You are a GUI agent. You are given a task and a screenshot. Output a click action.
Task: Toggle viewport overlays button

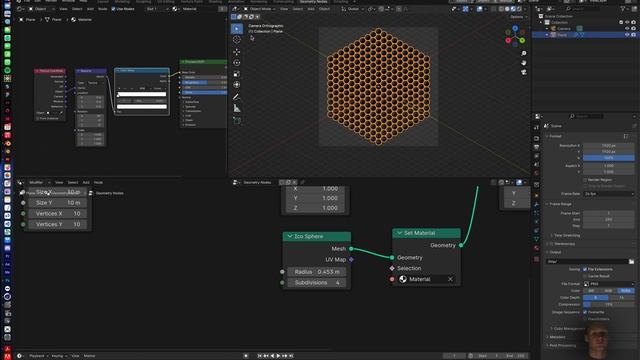(x=480, y=9)
